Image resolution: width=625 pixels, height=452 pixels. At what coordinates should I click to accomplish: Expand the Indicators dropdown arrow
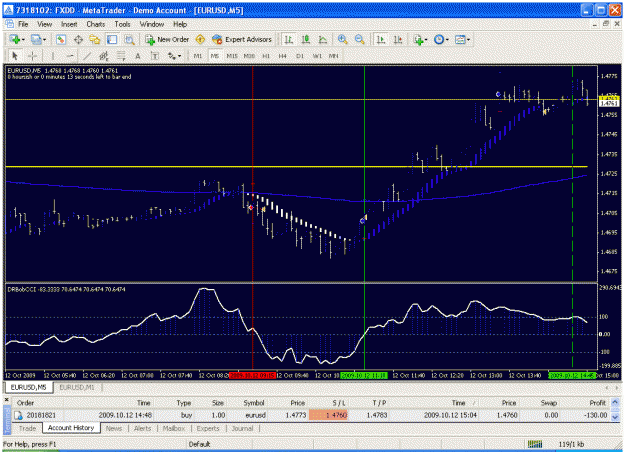[426, 40]
